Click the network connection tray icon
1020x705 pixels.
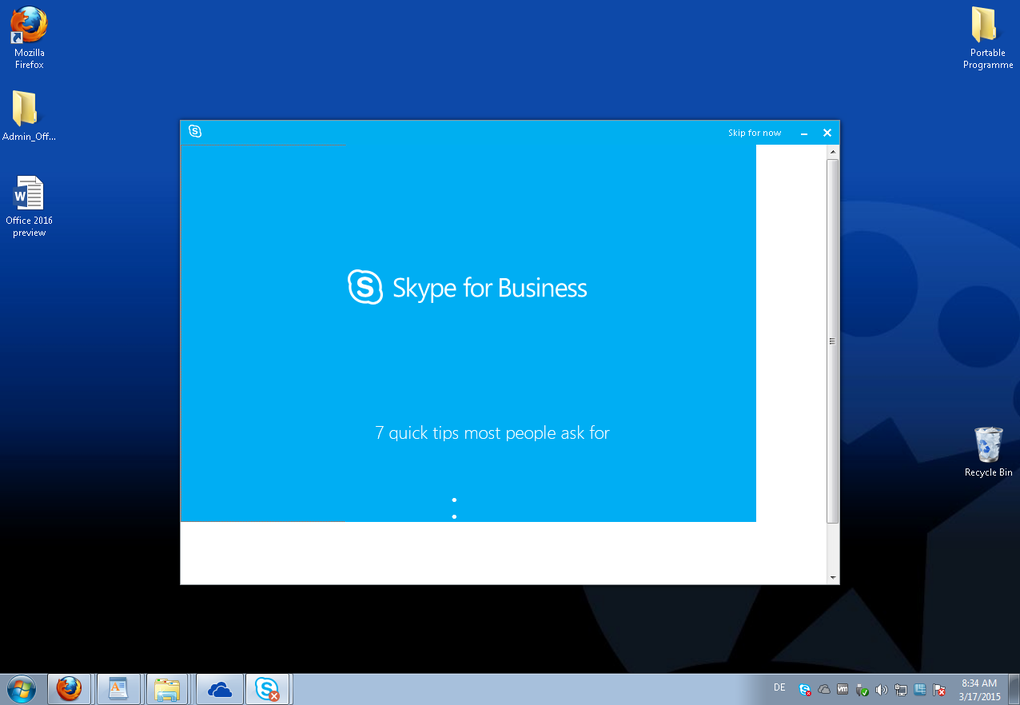(x=901, y=690)
